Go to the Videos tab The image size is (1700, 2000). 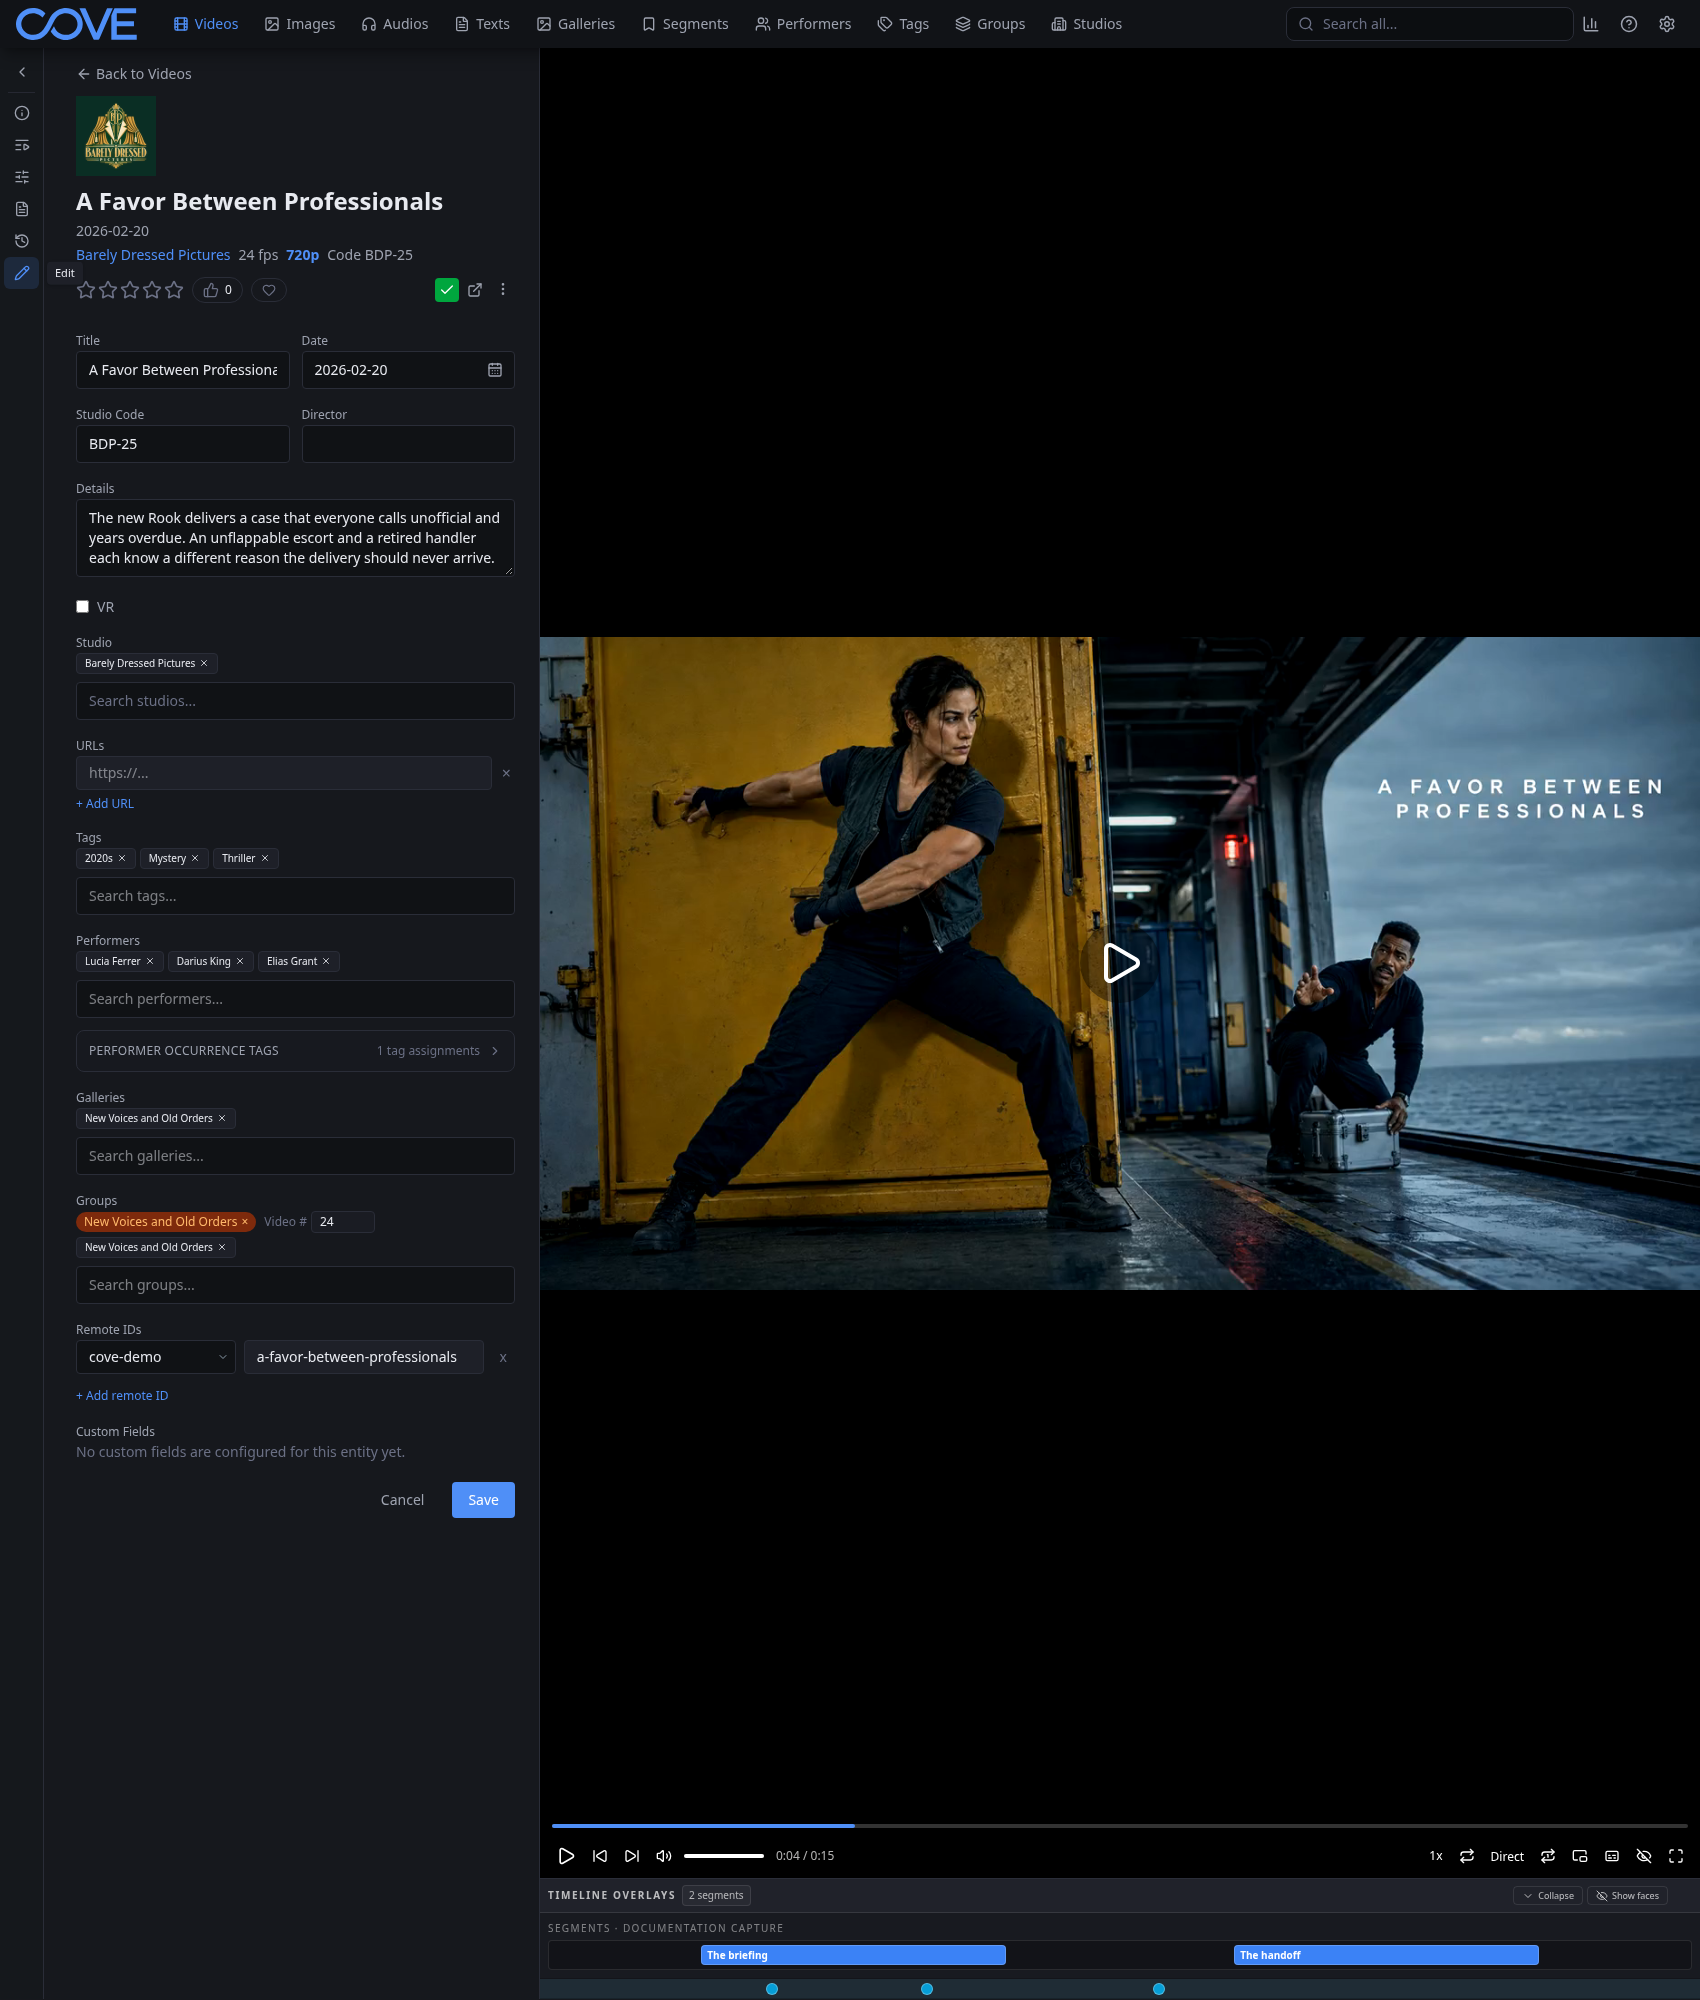(x=206, y=24)
